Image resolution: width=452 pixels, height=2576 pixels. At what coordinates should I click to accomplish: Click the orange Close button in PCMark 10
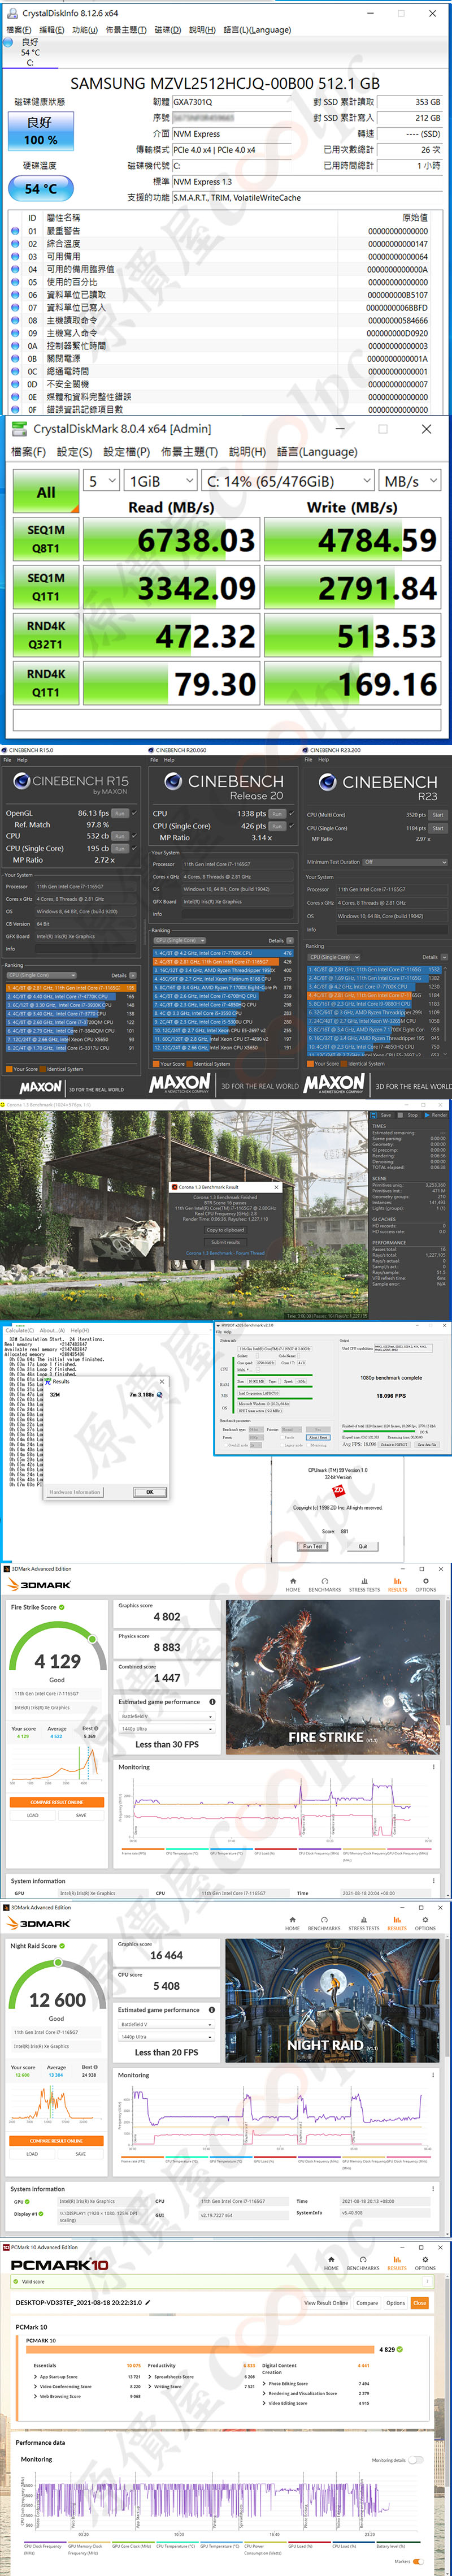point(419,2302)
